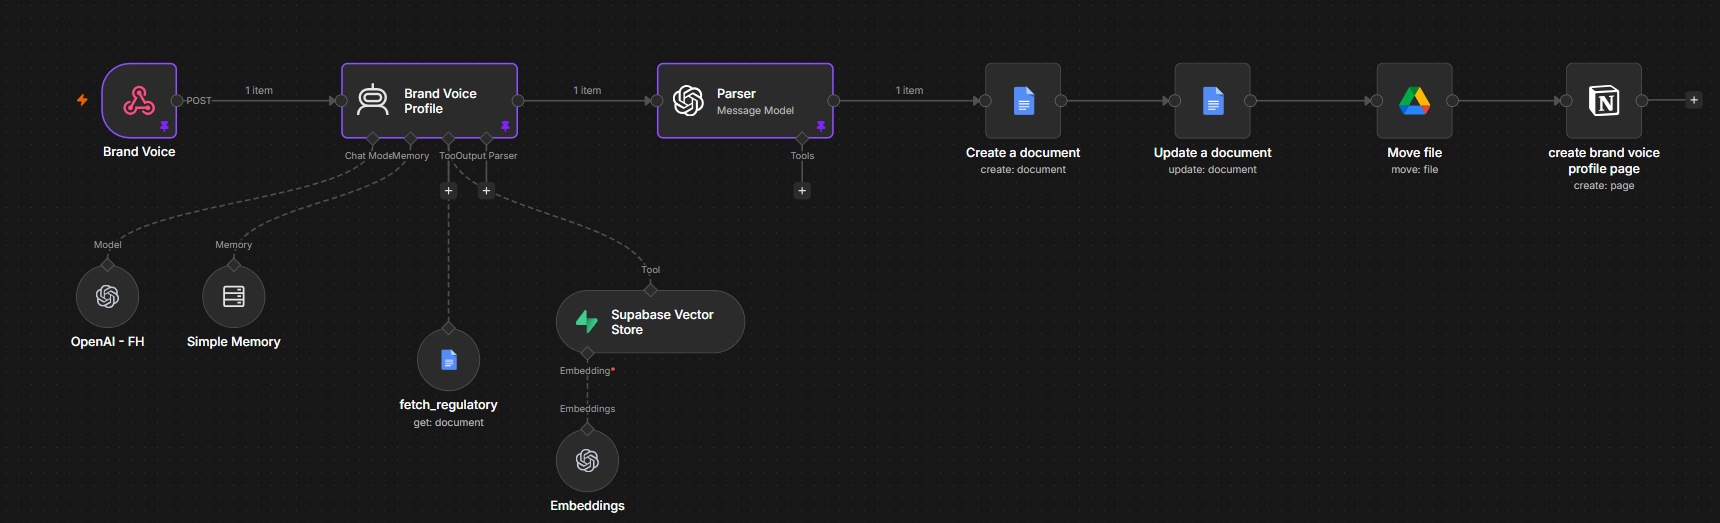
Task: Select the fetch_regulatory document tool node
Action: [448, 360]
